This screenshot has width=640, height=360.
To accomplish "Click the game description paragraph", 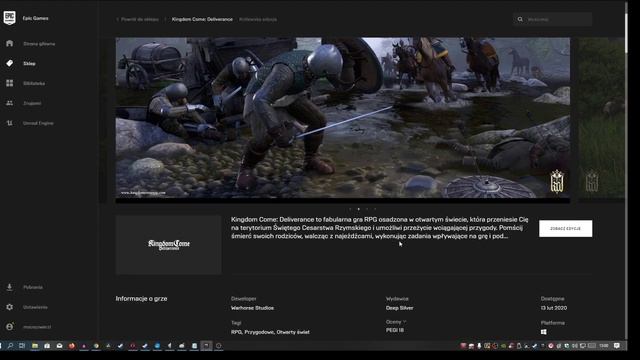I will tap(380, 228).
